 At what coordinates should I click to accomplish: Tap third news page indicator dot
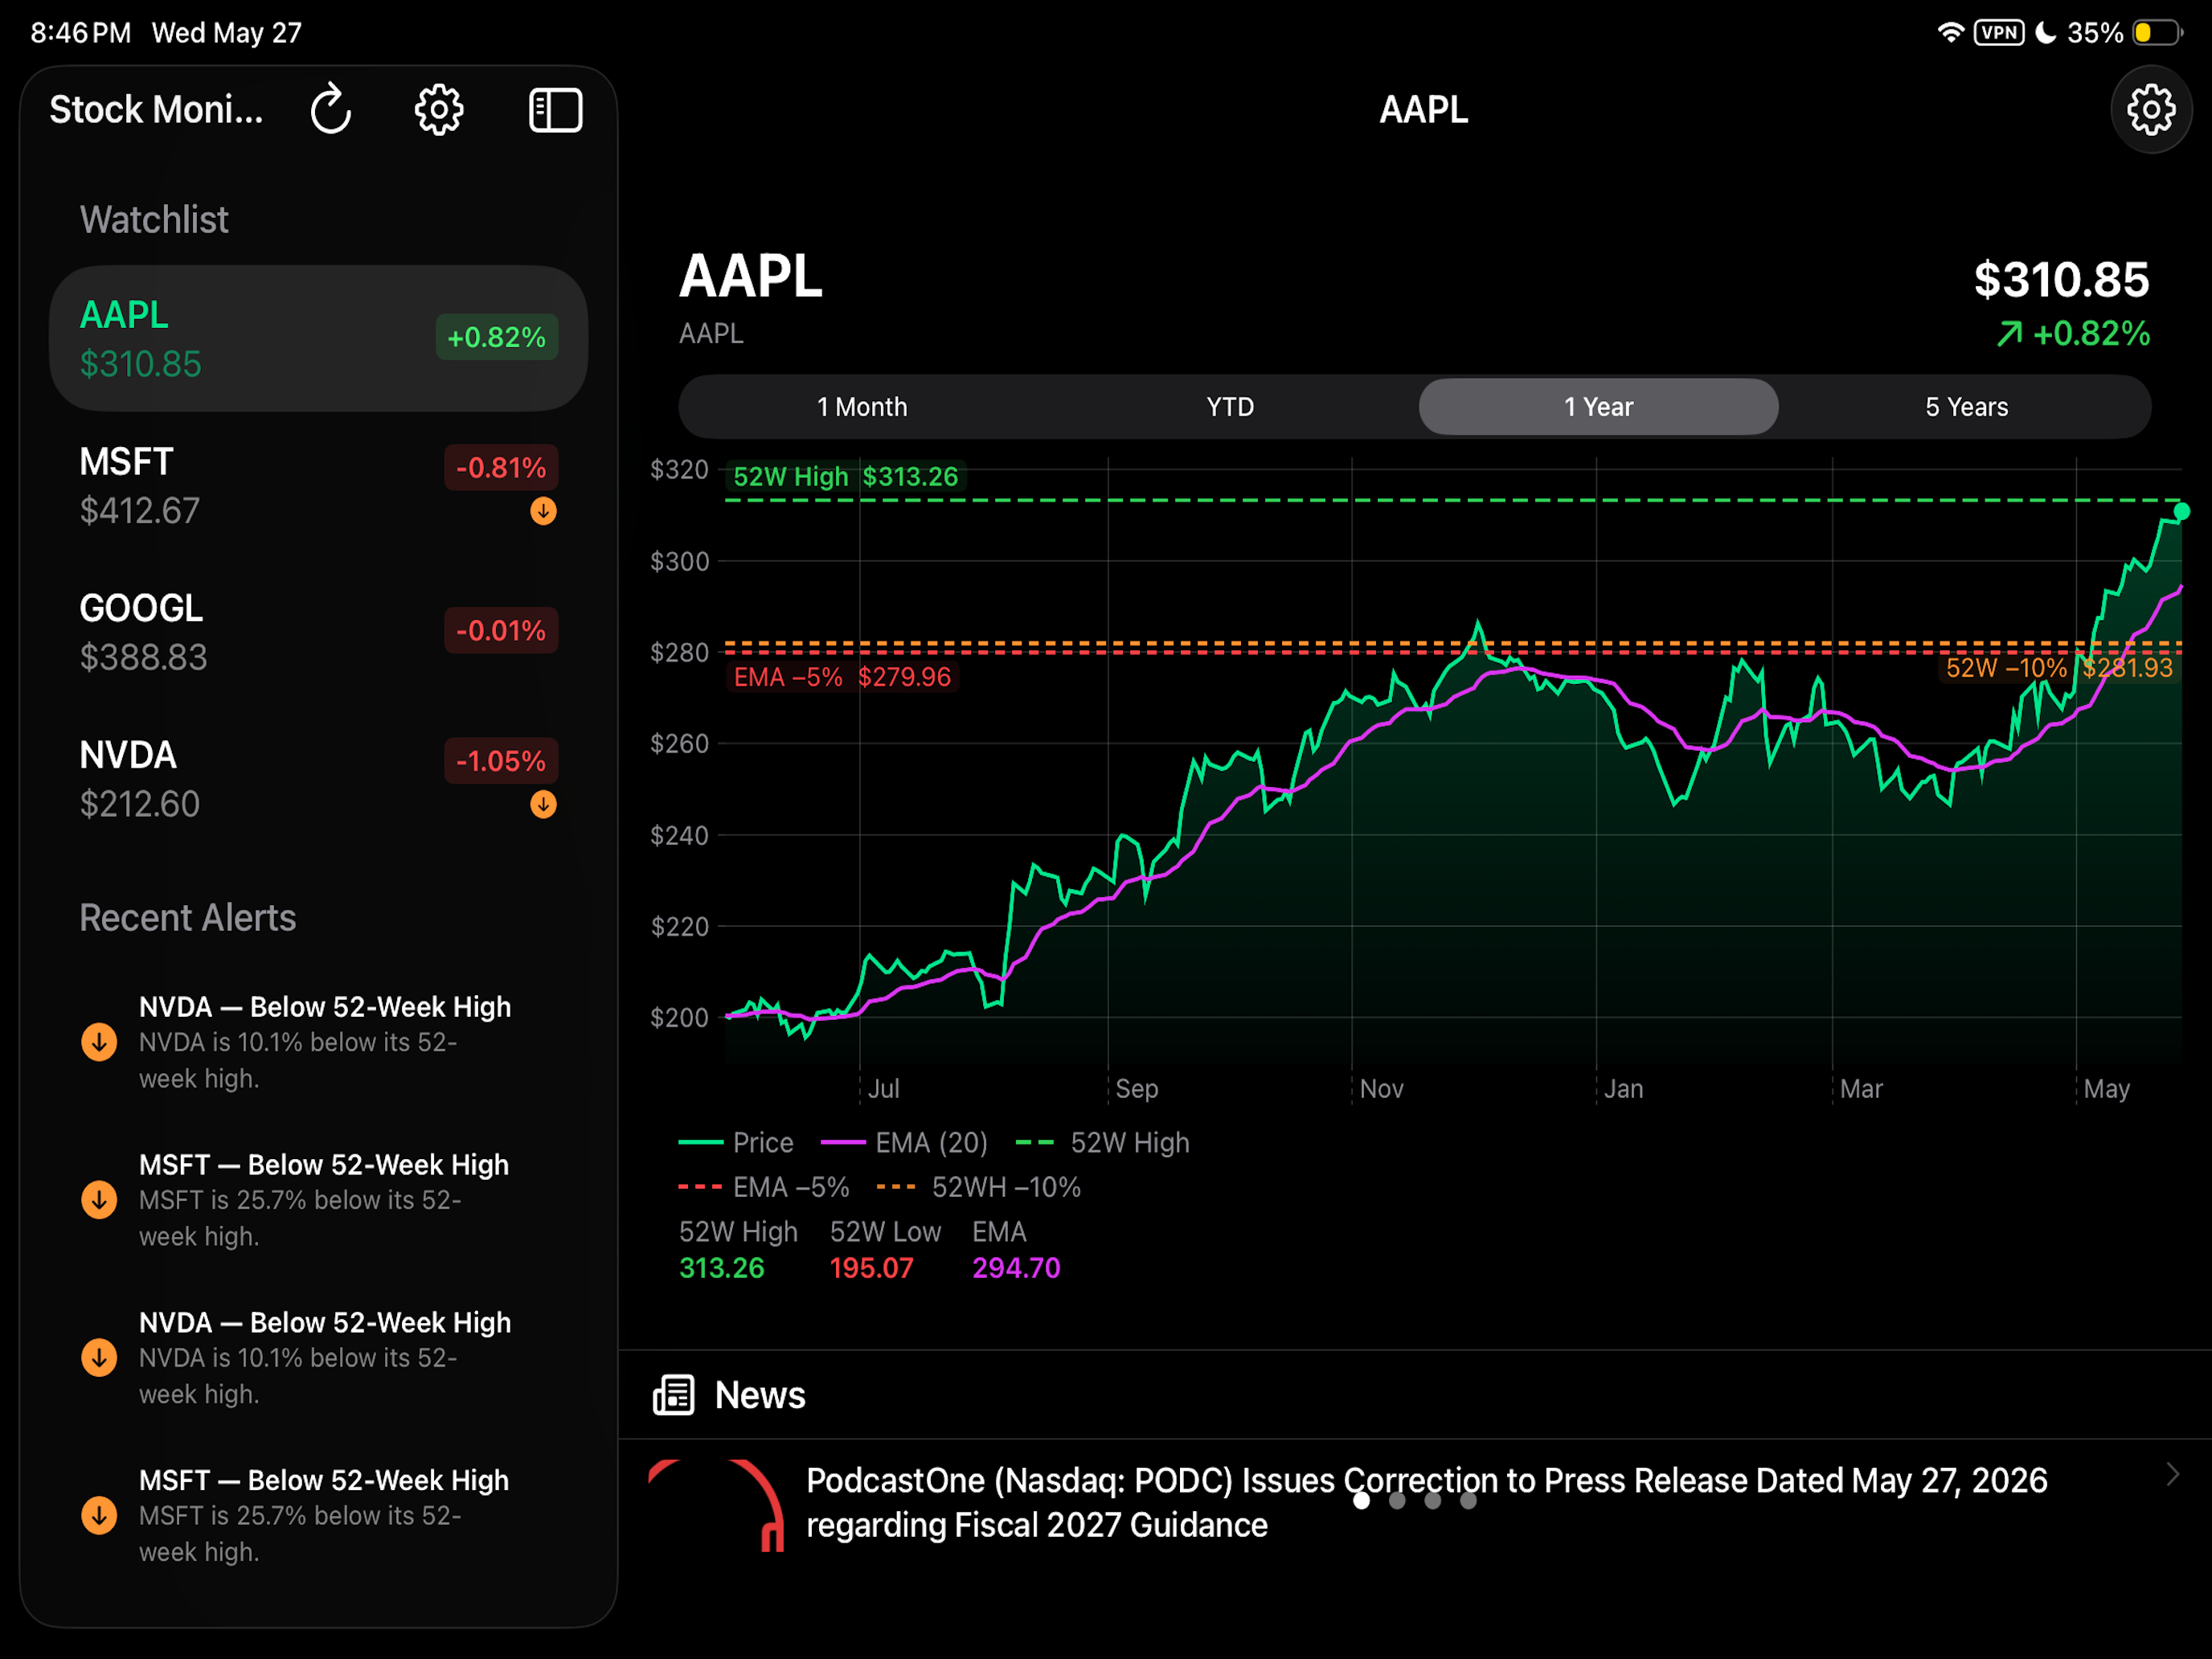coord(1433,1500)
